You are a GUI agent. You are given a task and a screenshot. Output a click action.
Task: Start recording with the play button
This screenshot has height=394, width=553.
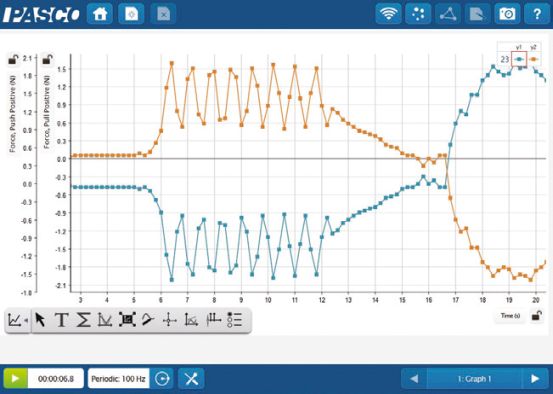click(x=16, y=378)
